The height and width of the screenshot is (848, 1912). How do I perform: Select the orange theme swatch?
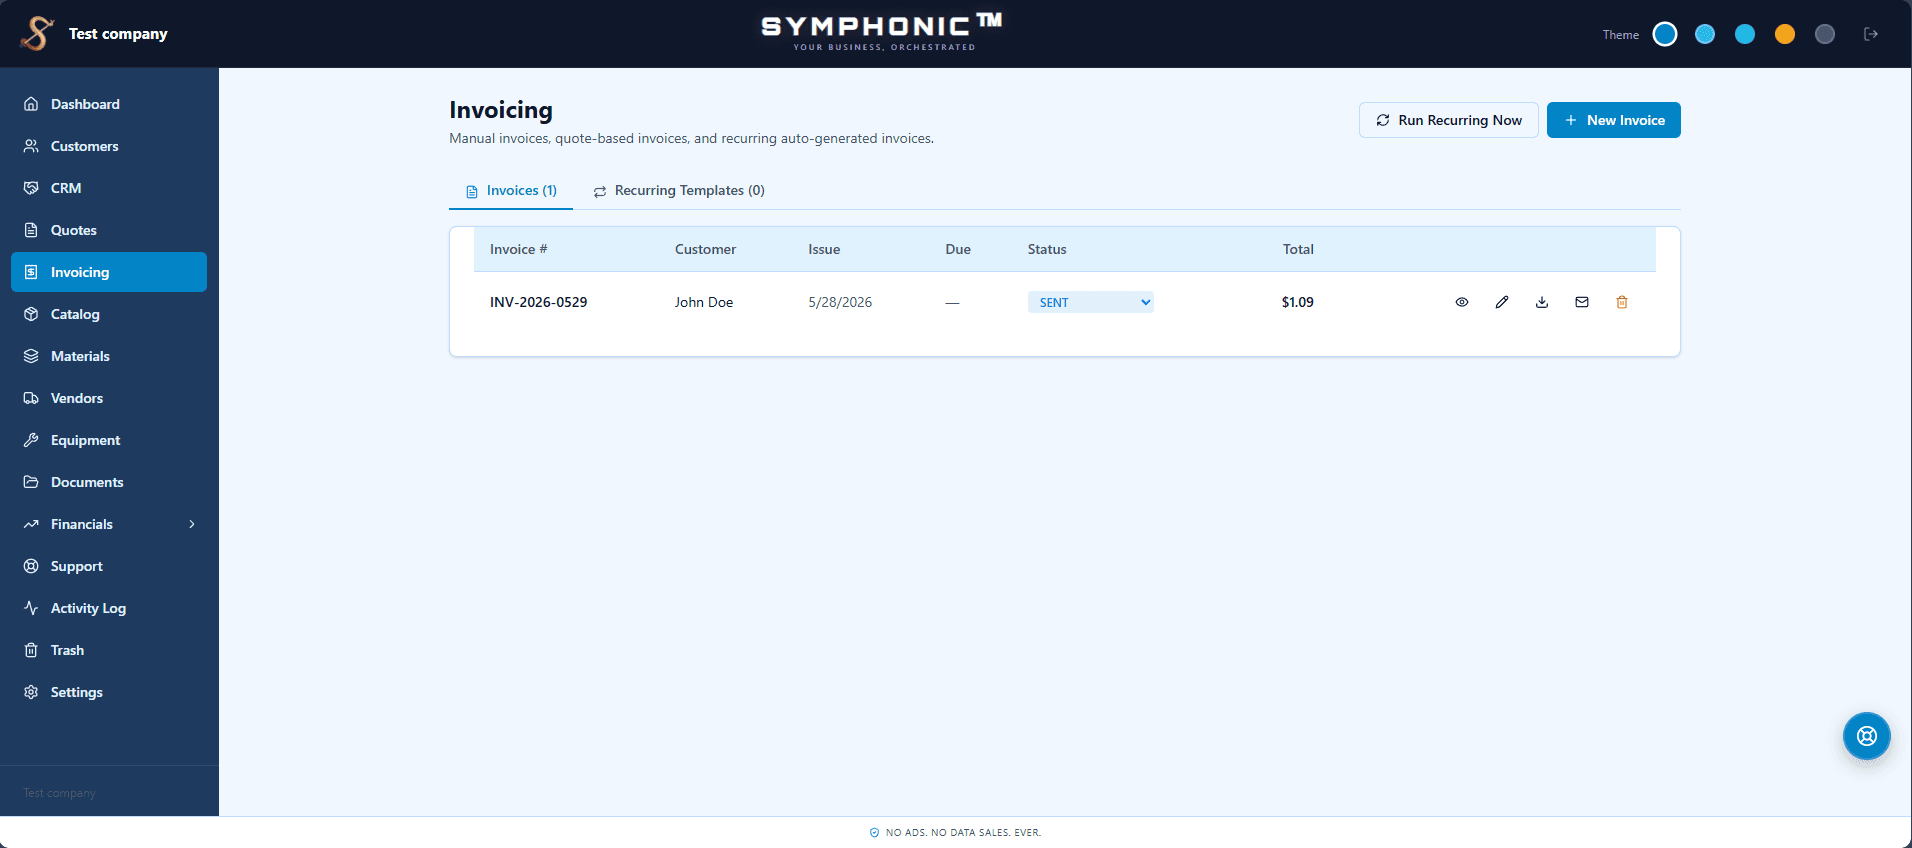coord(1785,34)
